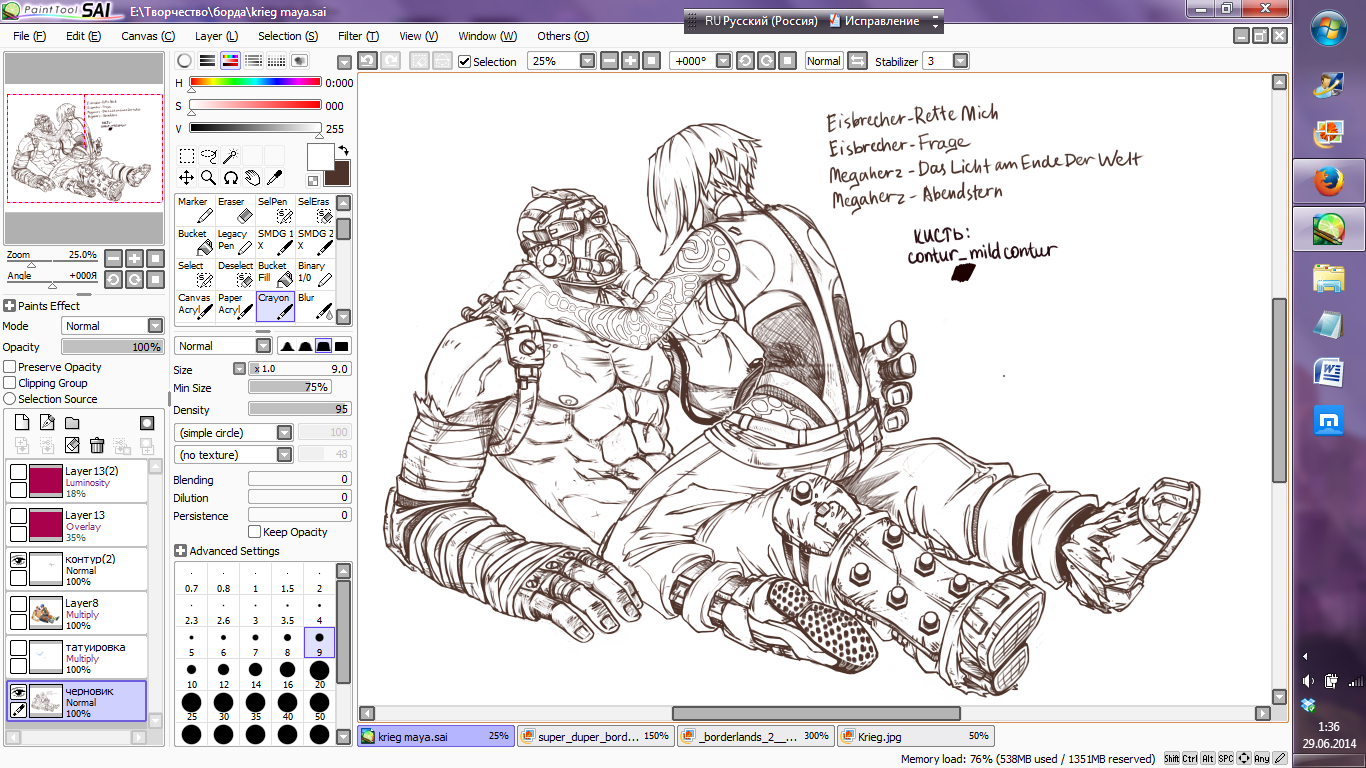Screen dimensions: 1366x768
Task: Choose the 20 brush size preset
Action: 319,674
